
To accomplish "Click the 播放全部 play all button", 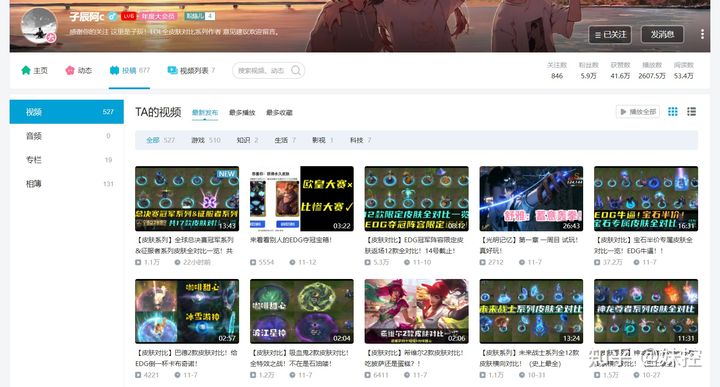I will (x=638, y=112).
